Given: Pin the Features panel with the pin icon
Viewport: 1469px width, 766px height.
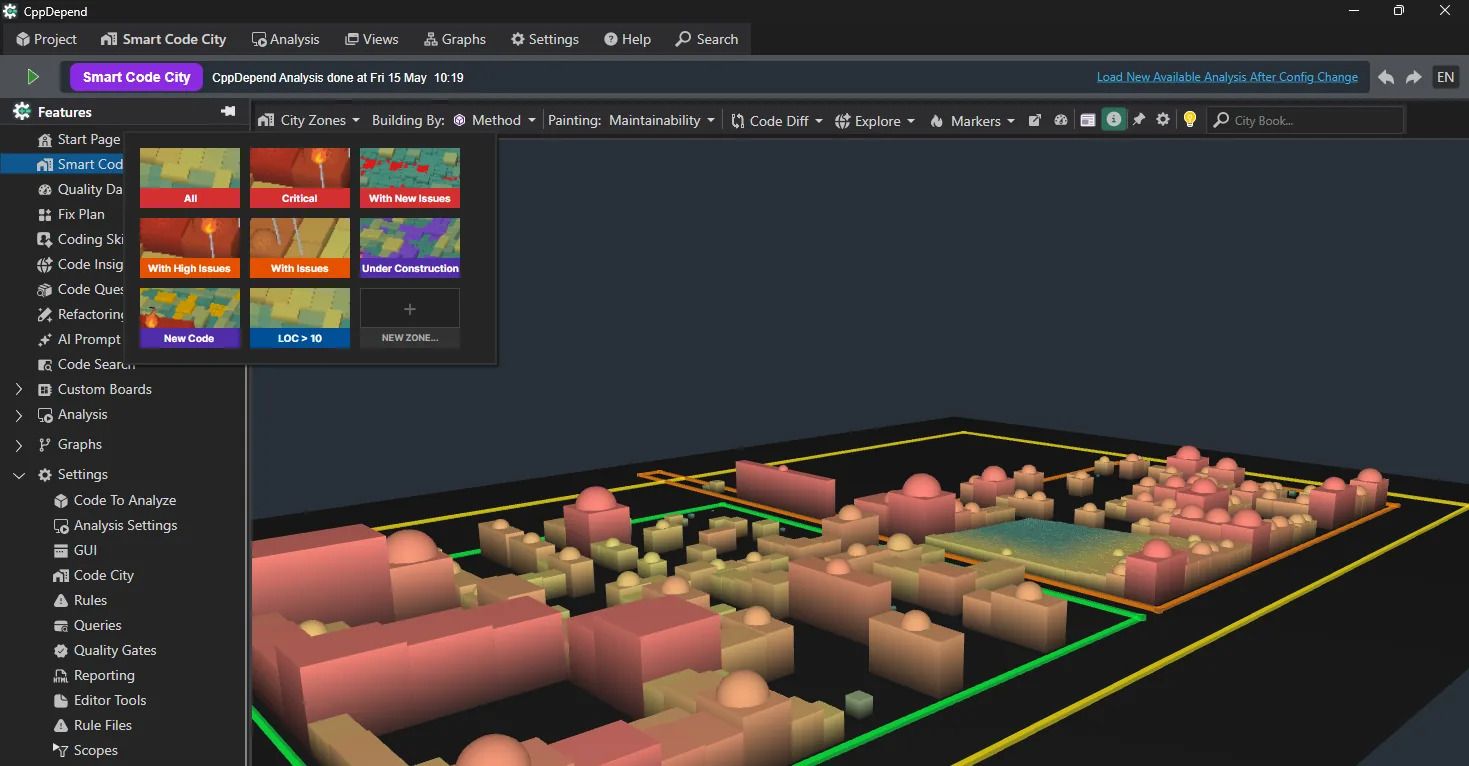Looking at the screenshot, I should [228, 112].
